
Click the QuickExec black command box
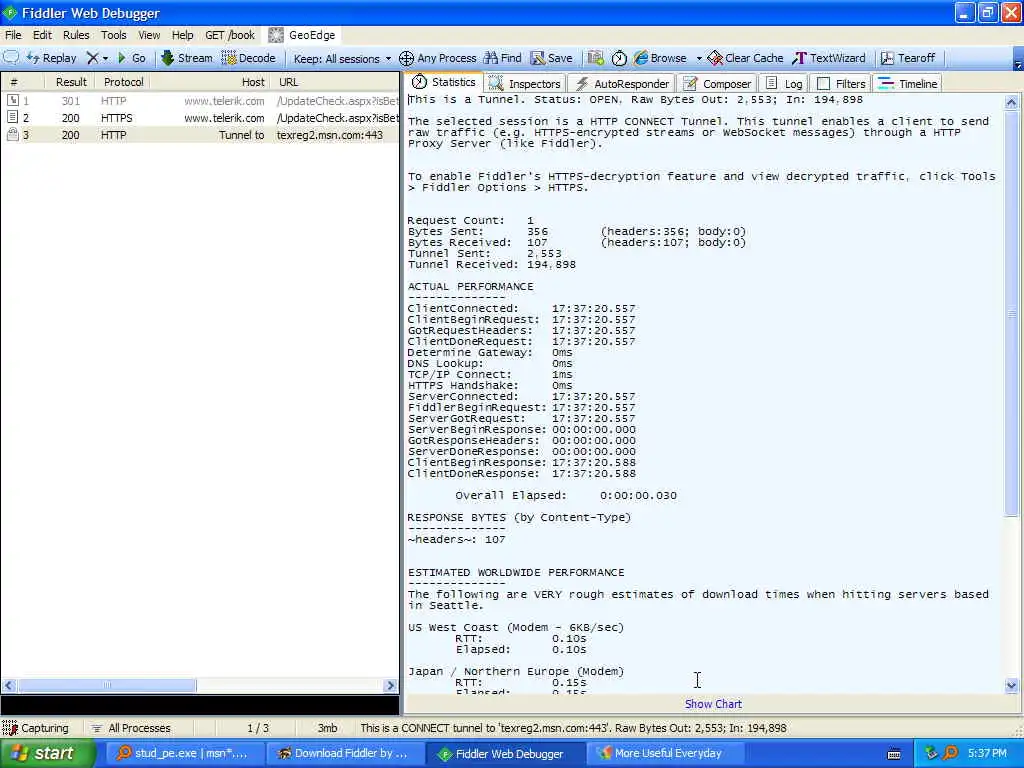tap(200, 705)
